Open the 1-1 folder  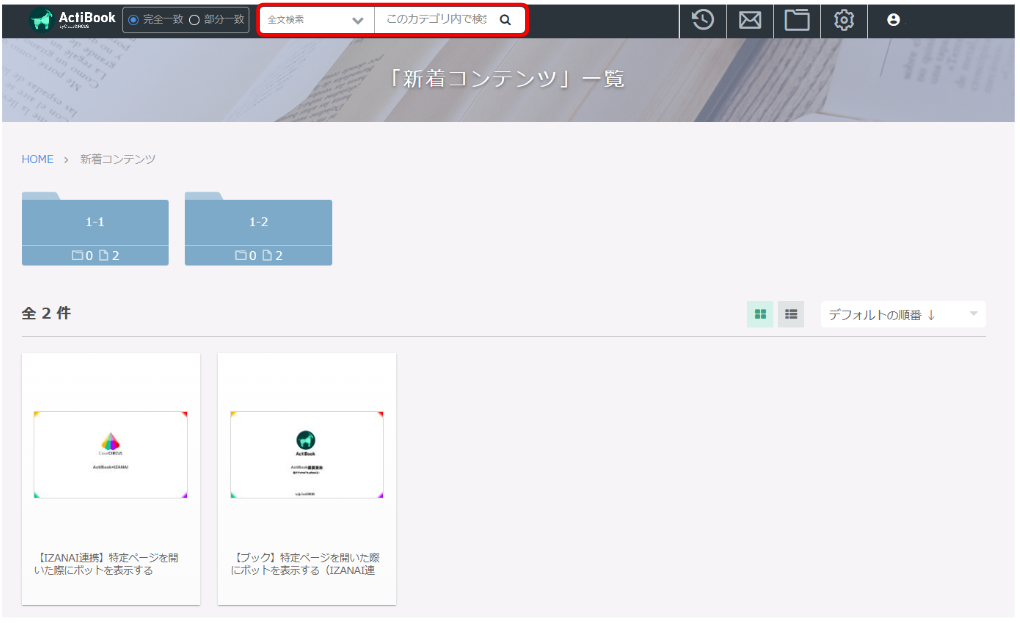(x=95, y=228)
